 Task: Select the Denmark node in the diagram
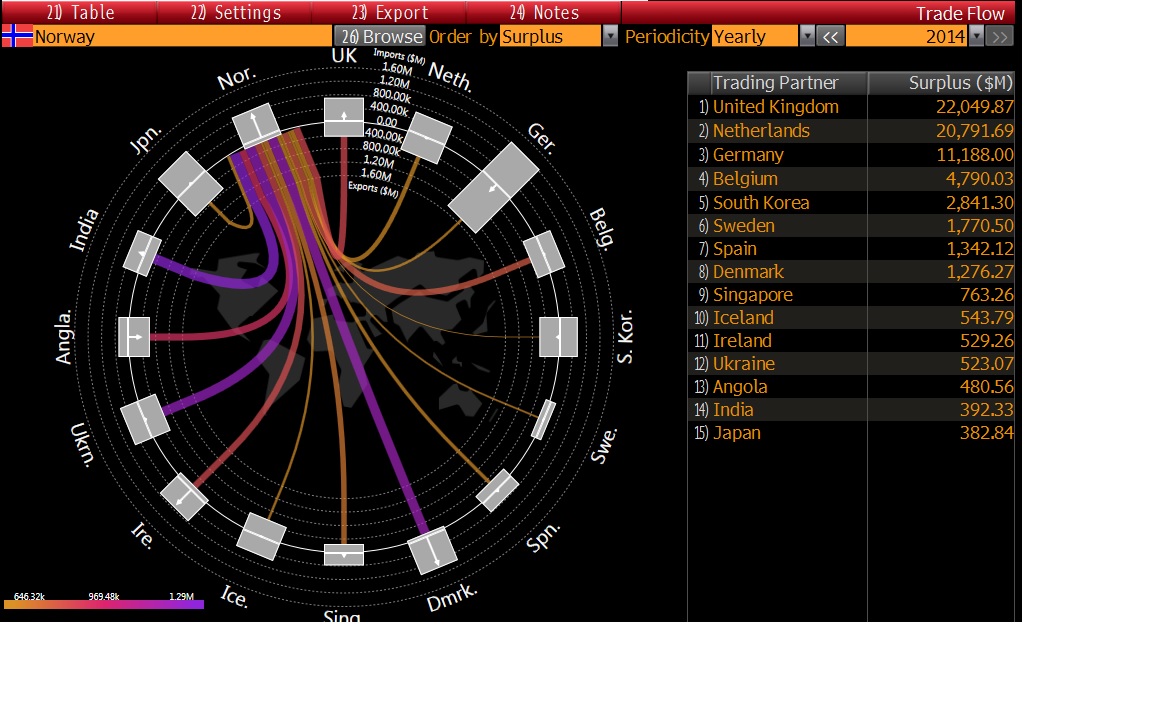tap(433, 550)
